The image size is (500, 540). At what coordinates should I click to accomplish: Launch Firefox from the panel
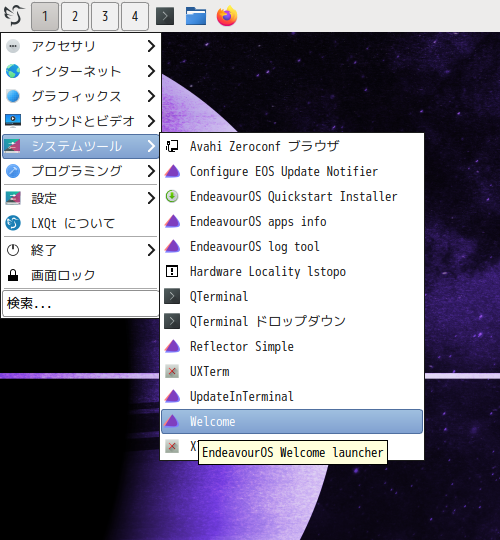[227, 16]
